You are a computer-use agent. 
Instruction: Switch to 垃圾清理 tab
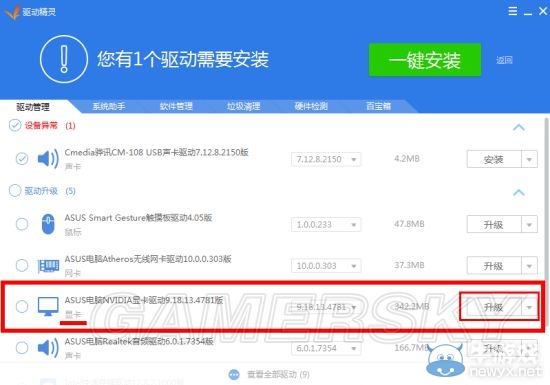click(x=243, y=106)
